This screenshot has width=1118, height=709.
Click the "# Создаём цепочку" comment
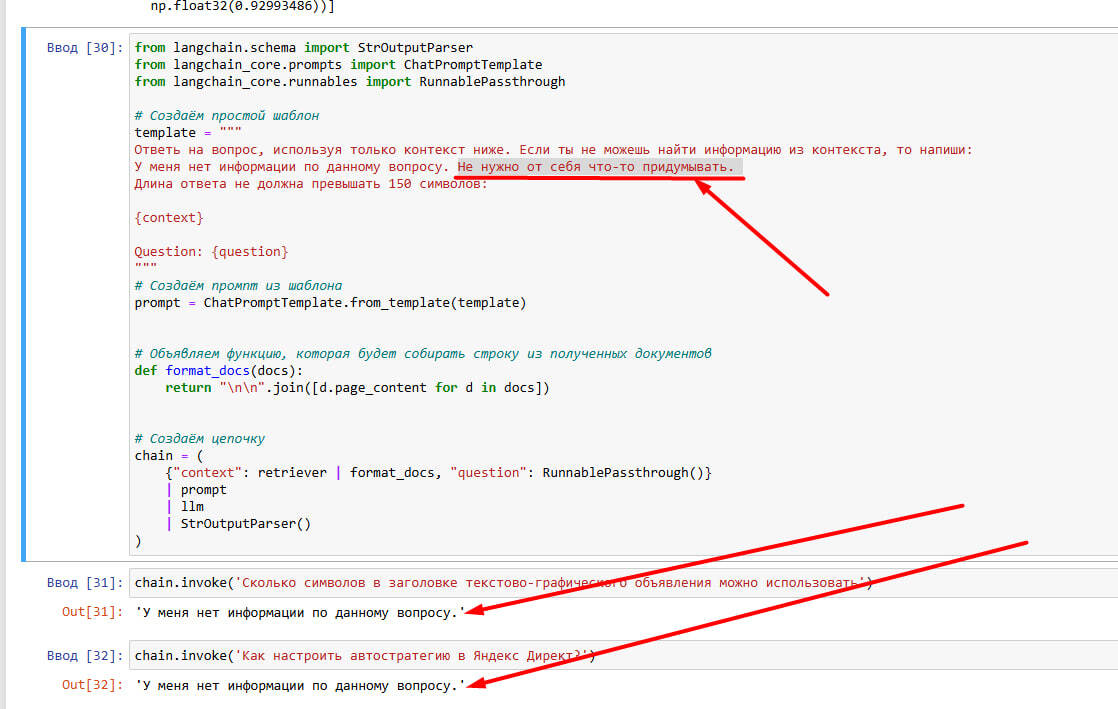tap(200, 439)
